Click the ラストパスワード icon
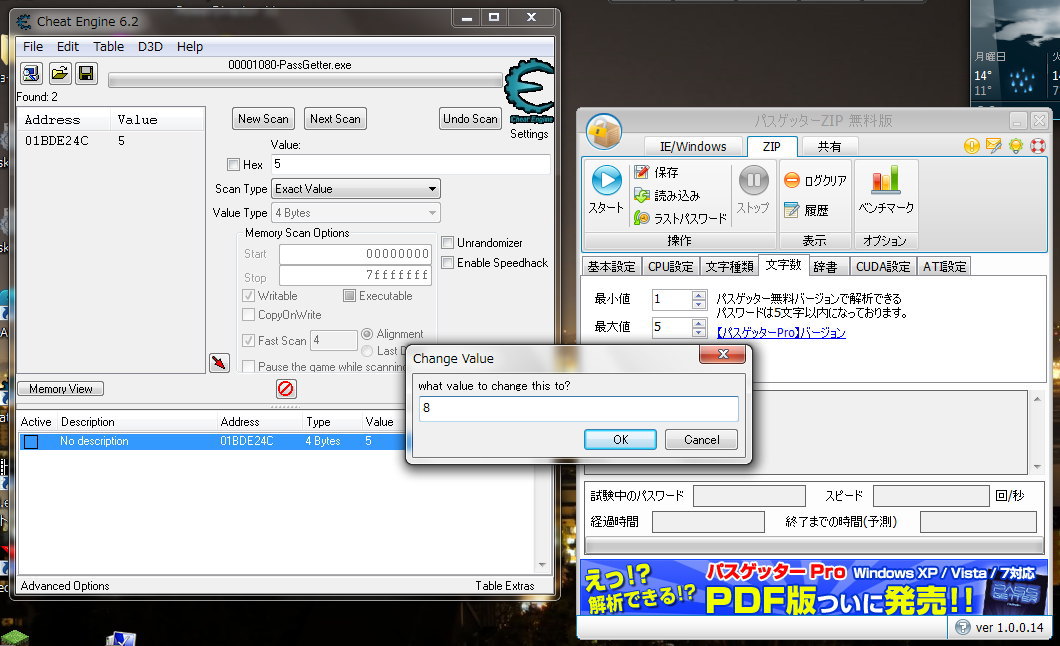 (x=642, y=218)
